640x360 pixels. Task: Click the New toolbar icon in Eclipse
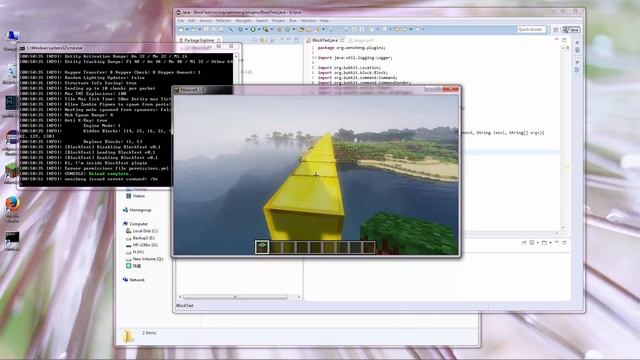click(181, 29)
